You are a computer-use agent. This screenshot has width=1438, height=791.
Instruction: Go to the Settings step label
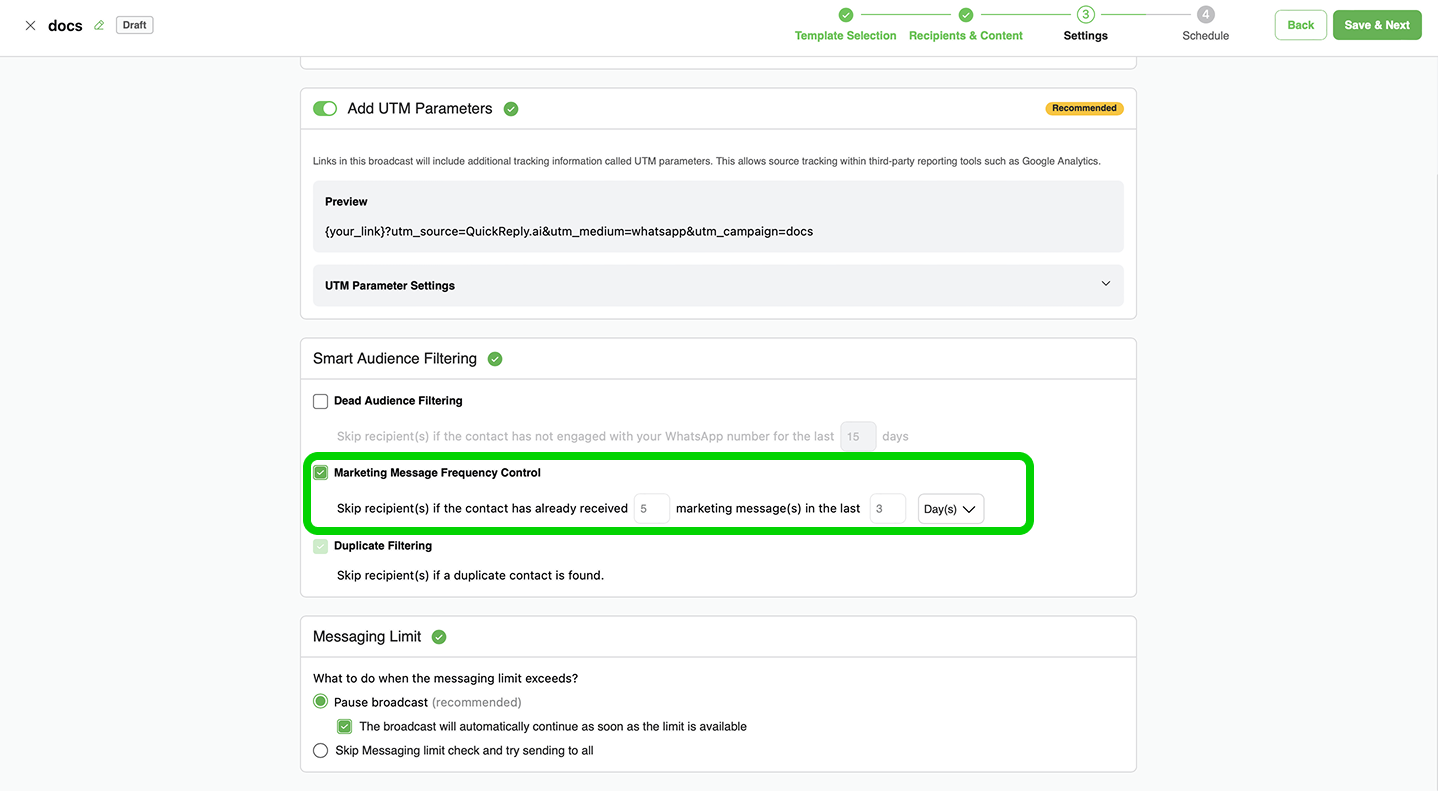(x=1085, y=36)
